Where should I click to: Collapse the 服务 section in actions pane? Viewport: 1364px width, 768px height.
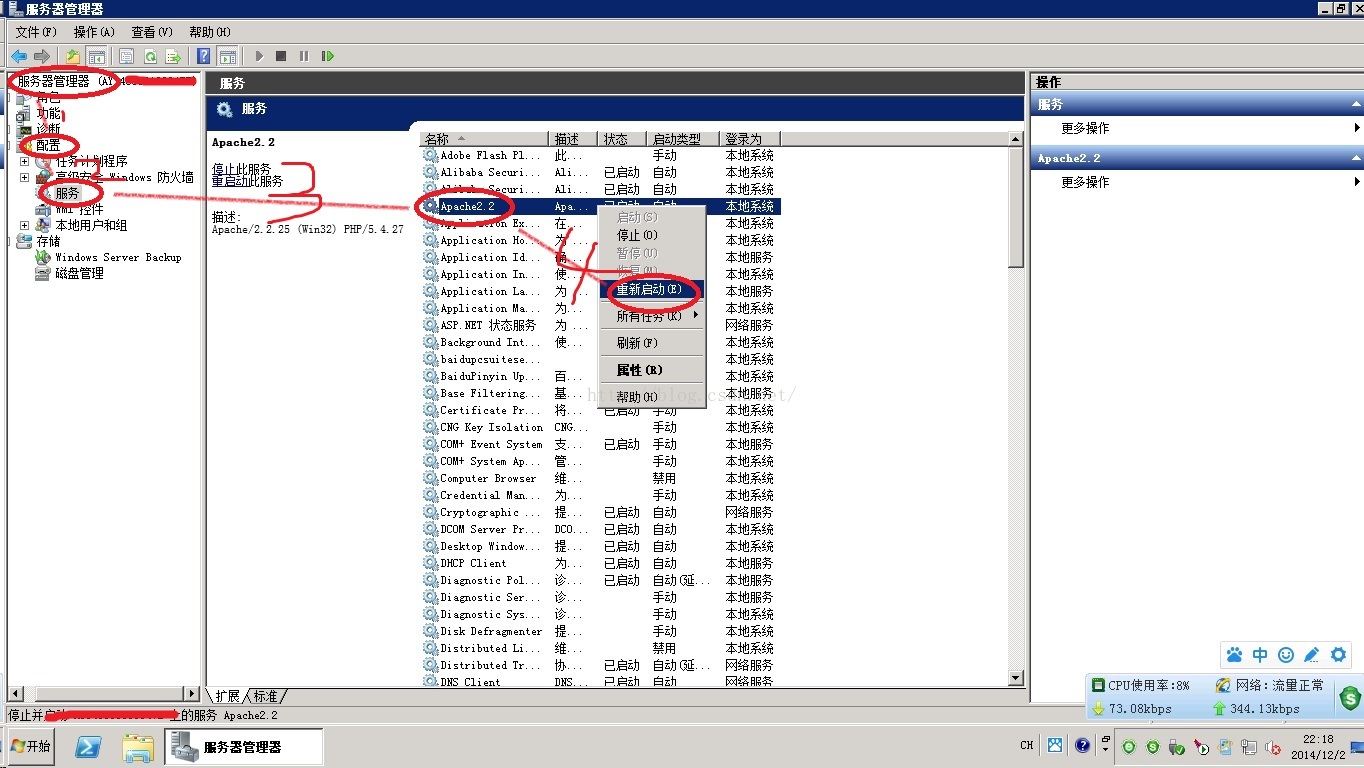point(1356,104)
